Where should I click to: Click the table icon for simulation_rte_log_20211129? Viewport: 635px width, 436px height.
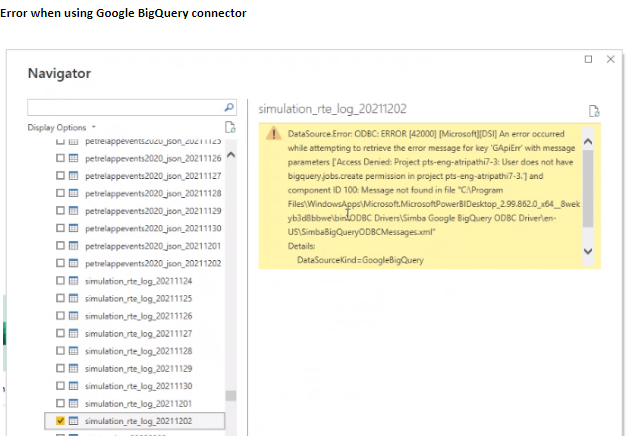[73, 368]
